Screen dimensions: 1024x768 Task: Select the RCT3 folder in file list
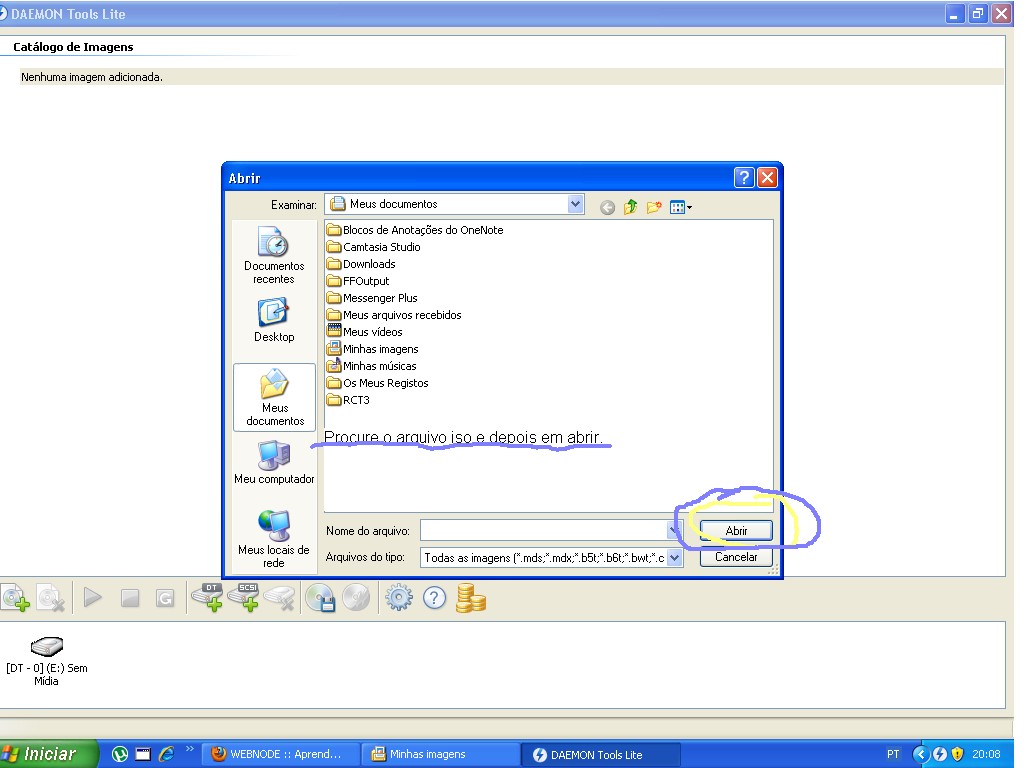356,400
